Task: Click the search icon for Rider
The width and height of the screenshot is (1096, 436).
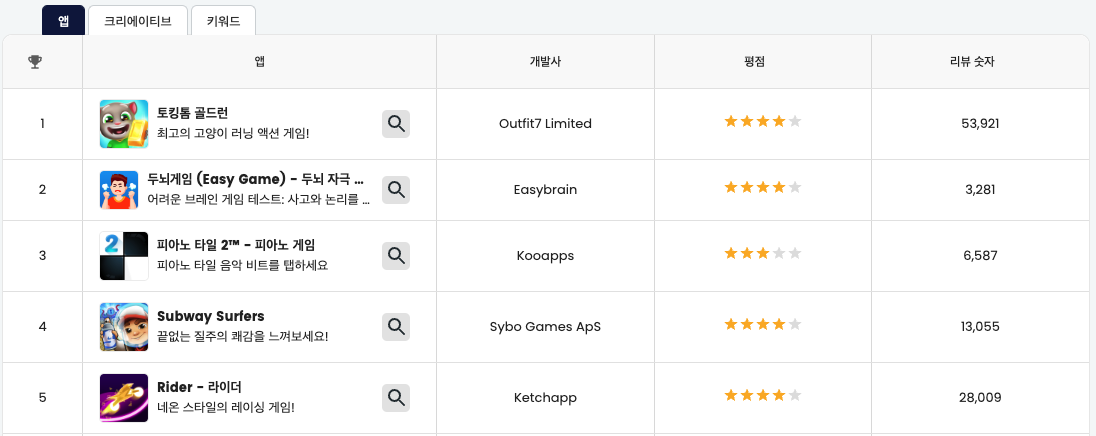Action: (396, 398)
